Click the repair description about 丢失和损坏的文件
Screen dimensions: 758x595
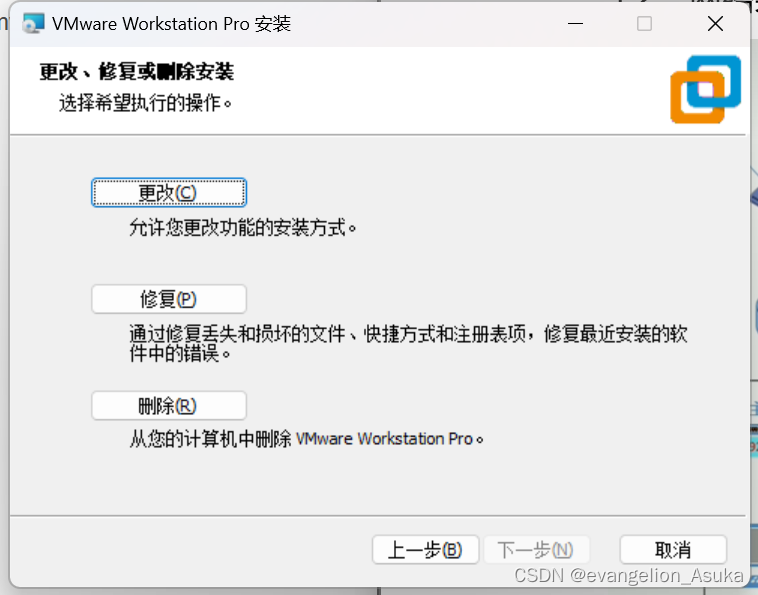point(408,344)
